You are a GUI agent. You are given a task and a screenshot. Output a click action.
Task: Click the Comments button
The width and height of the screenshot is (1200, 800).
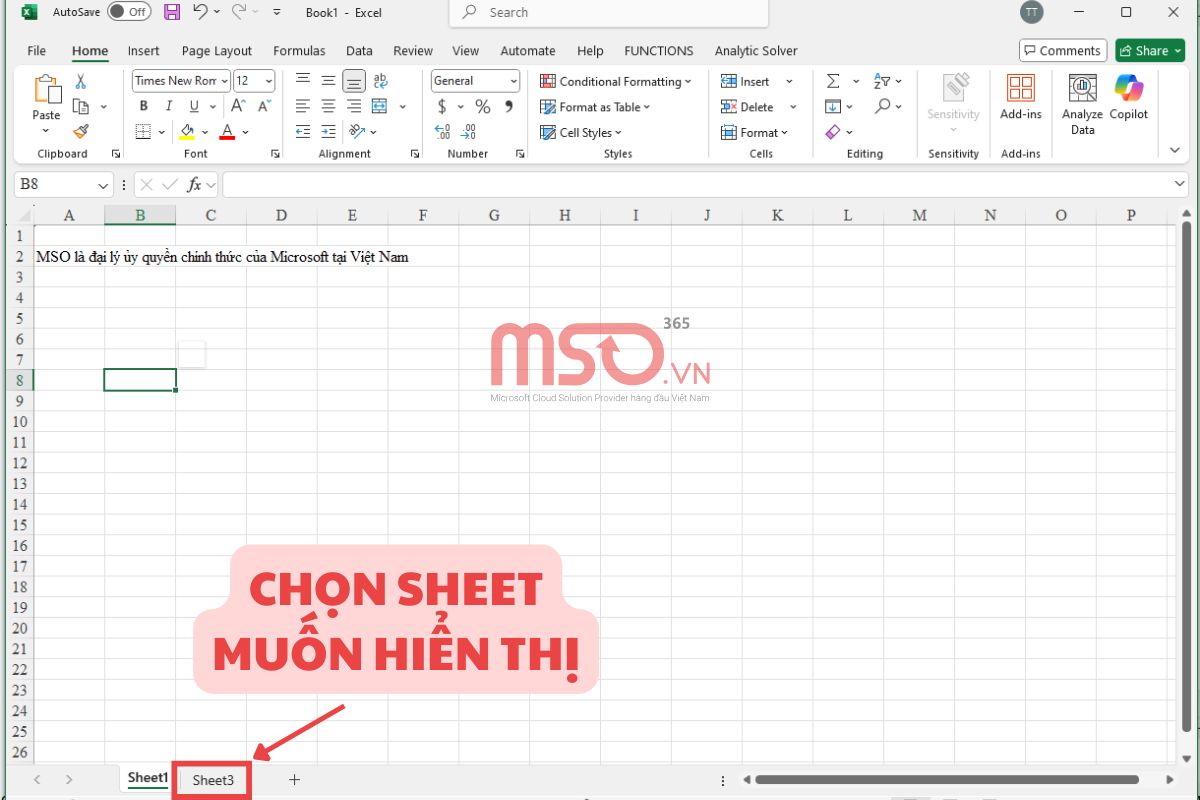click(x=1061, y=51)
